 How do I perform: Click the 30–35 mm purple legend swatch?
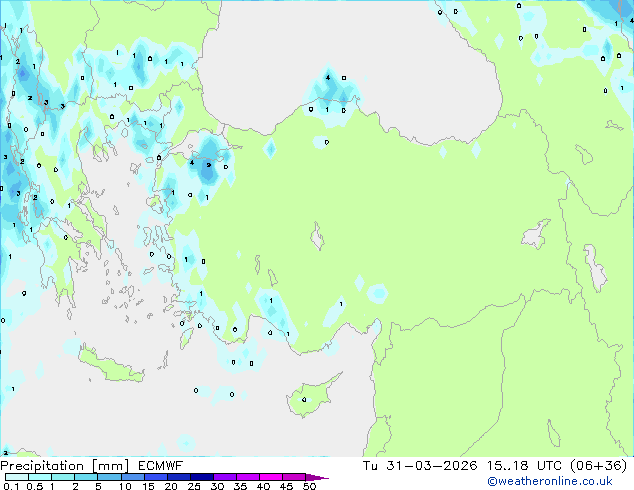pos(225,477)
